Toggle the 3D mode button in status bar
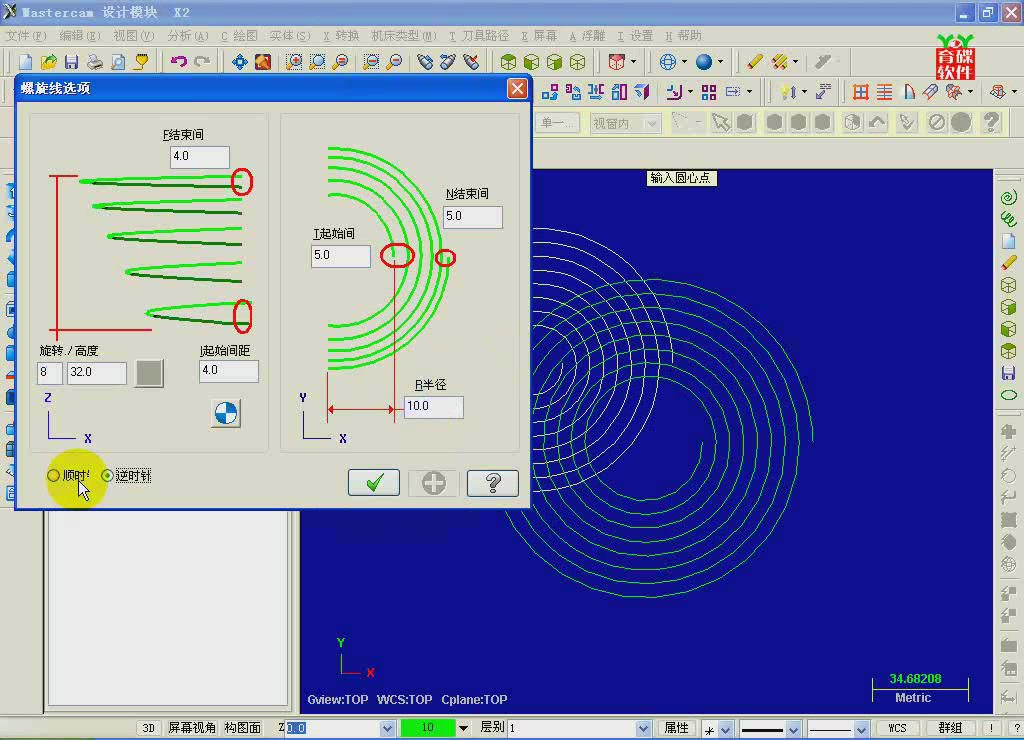The image size is (1024, 740). coord(148,728)
